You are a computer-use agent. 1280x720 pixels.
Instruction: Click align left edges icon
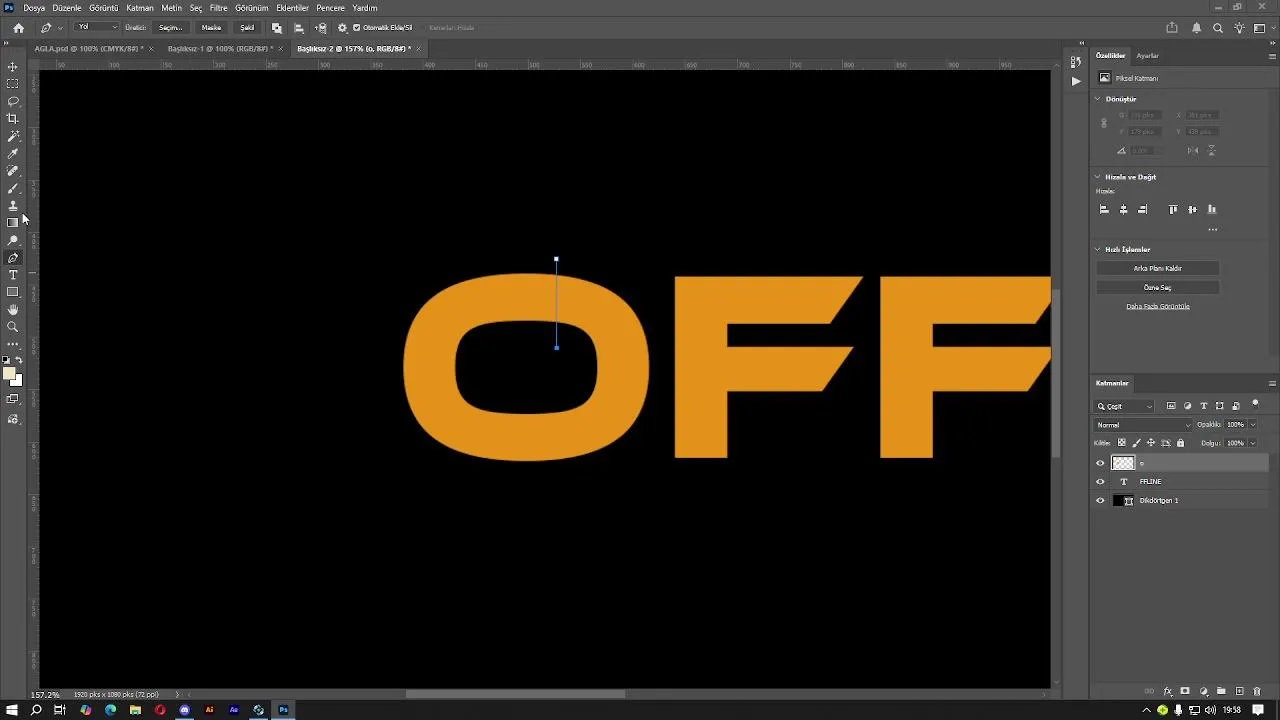(1104, 209)
